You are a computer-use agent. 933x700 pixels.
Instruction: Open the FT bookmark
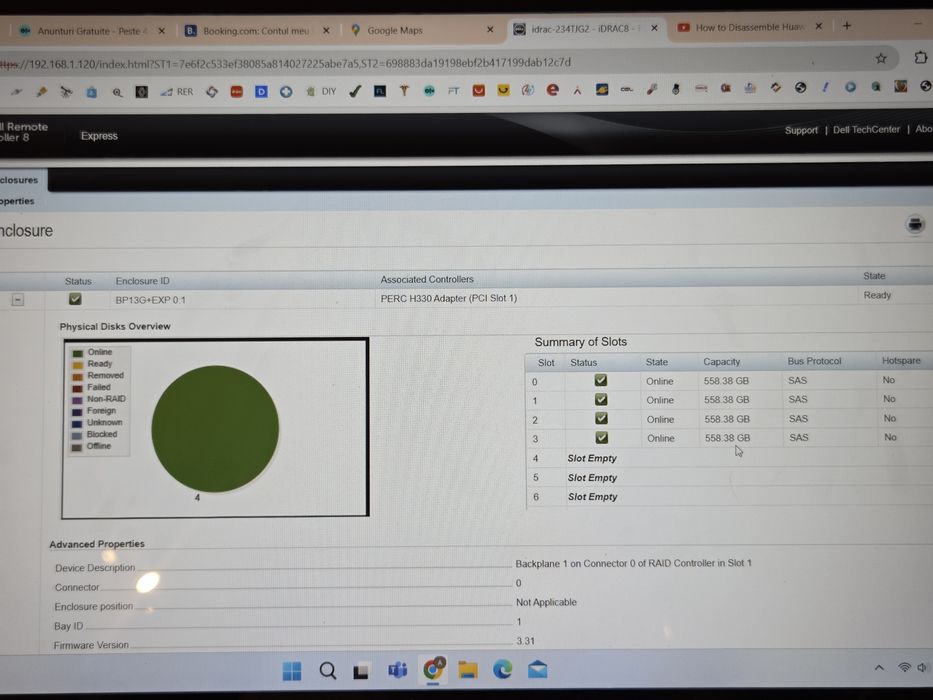click(453, 90)
